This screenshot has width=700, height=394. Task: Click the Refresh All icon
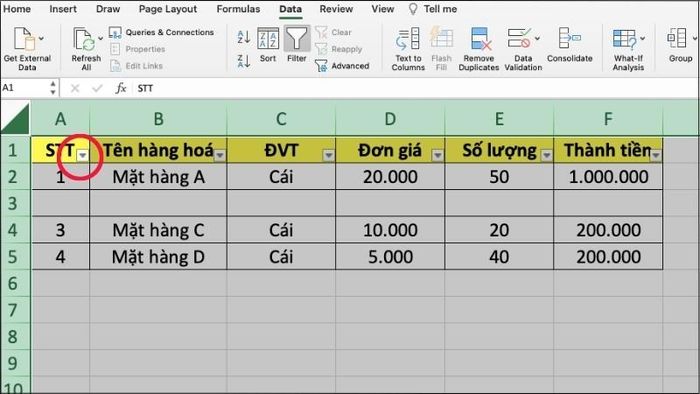(84, 39)
